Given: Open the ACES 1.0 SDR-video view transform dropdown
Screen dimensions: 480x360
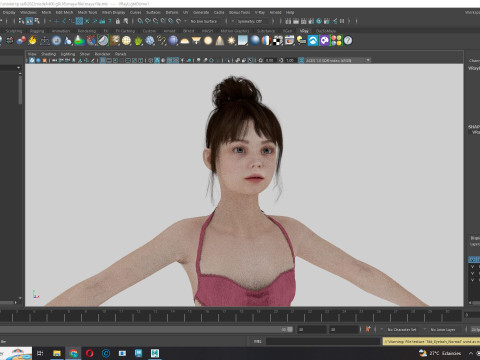Looking at the screenshot, I should [x=338, y=60].
